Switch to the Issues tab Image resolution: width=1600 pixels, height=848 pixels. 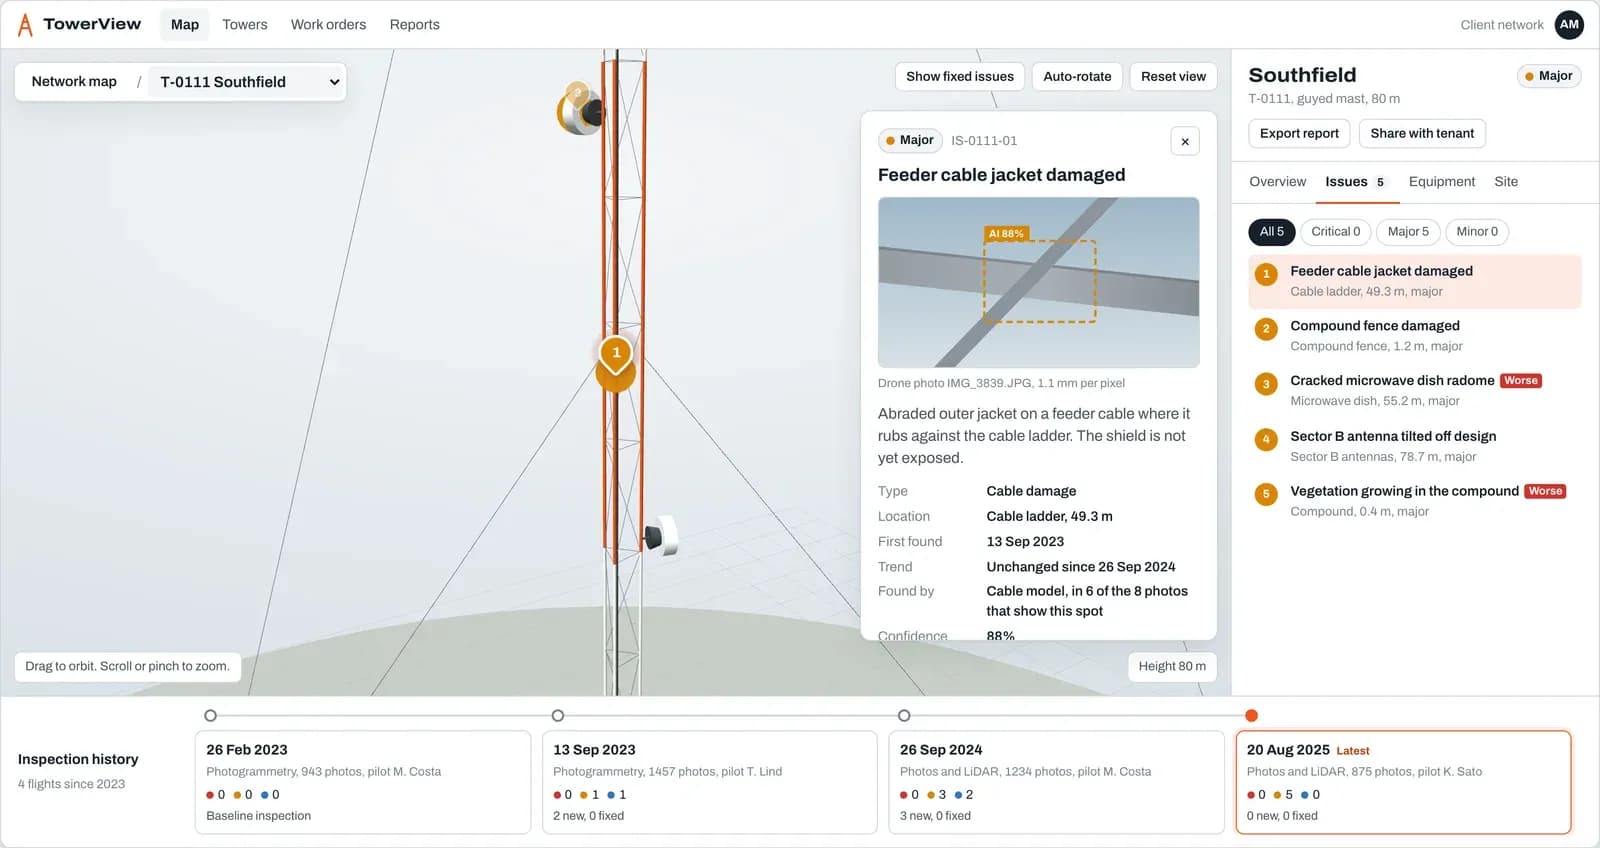tap(1356, 182)
